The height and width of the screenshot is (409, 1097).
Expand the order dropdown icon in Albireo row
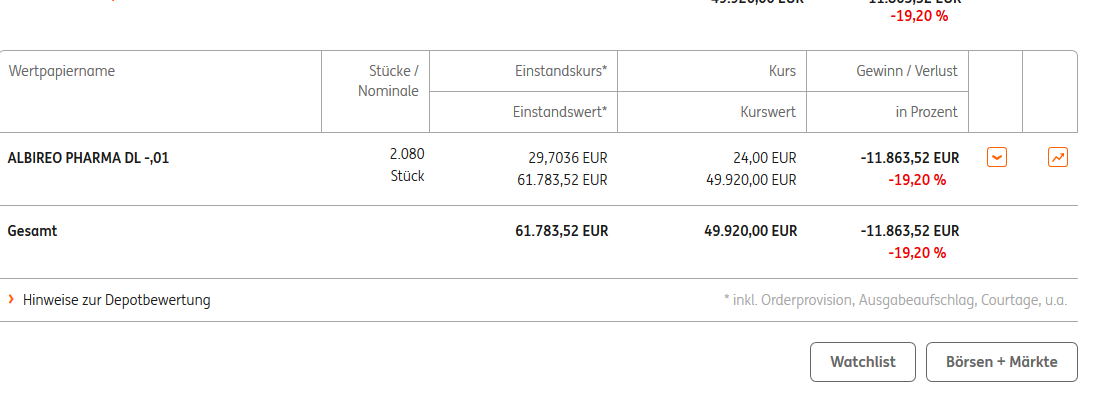click(x=997, y=157)
